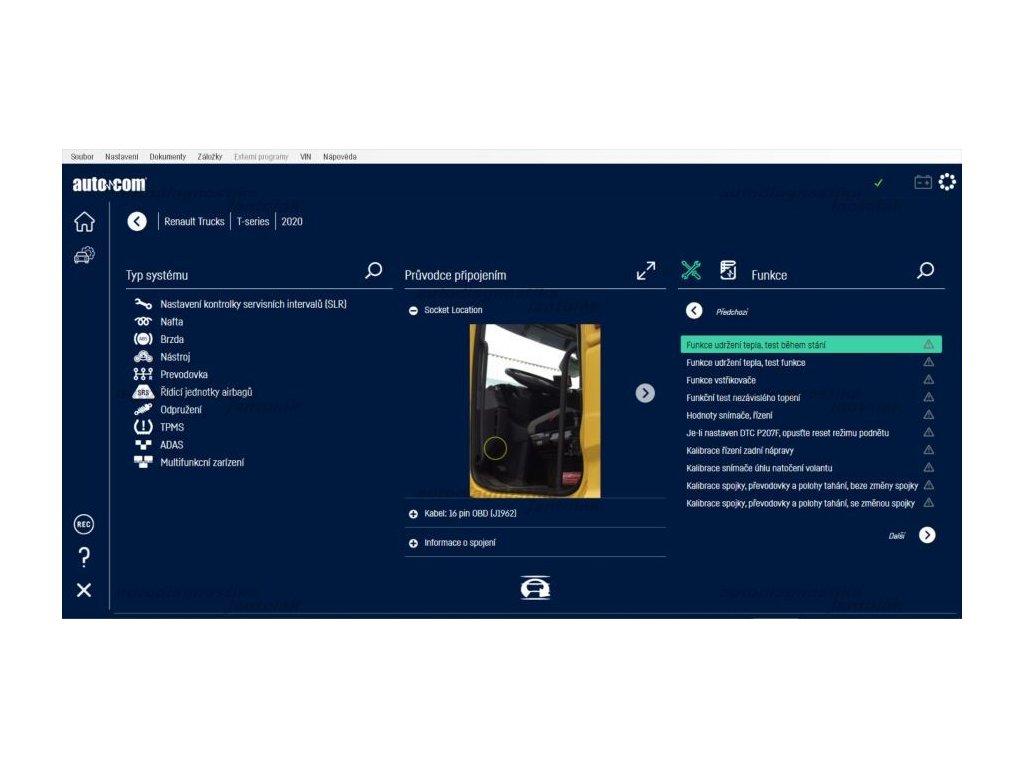Show next socket location image

pyautogui.click(x=645, y=393)
